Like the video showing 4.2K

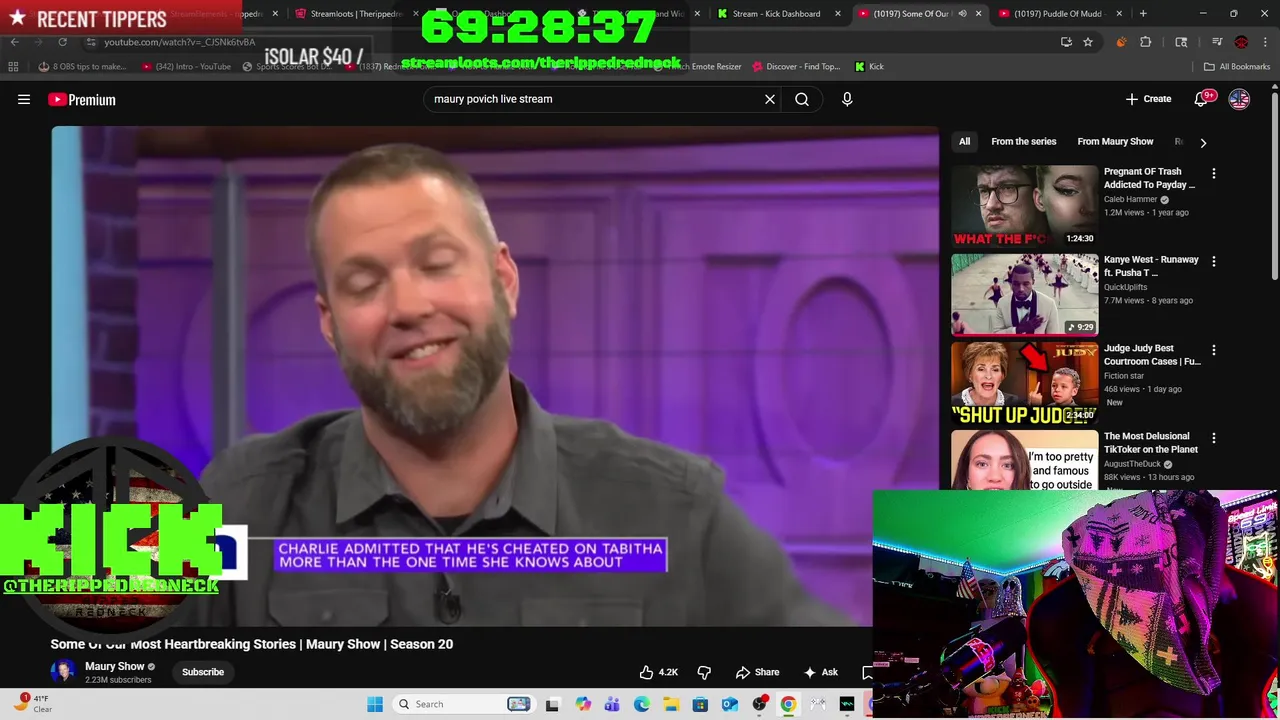(x=658, y=672)
